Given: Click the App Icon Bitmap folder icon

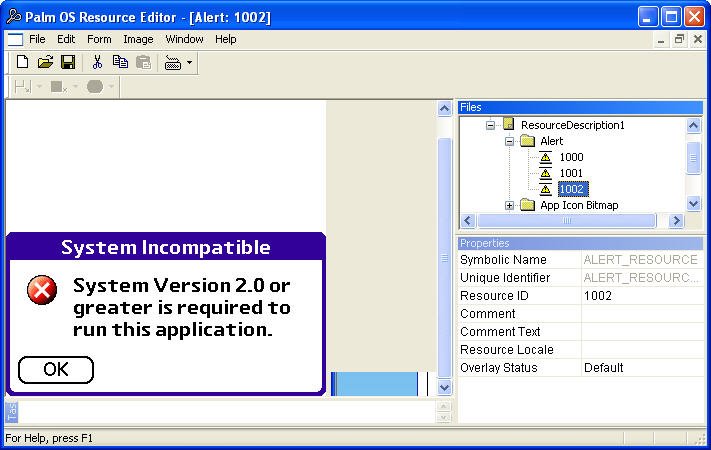Looking at the screenshot, I should tap(527, 205).
